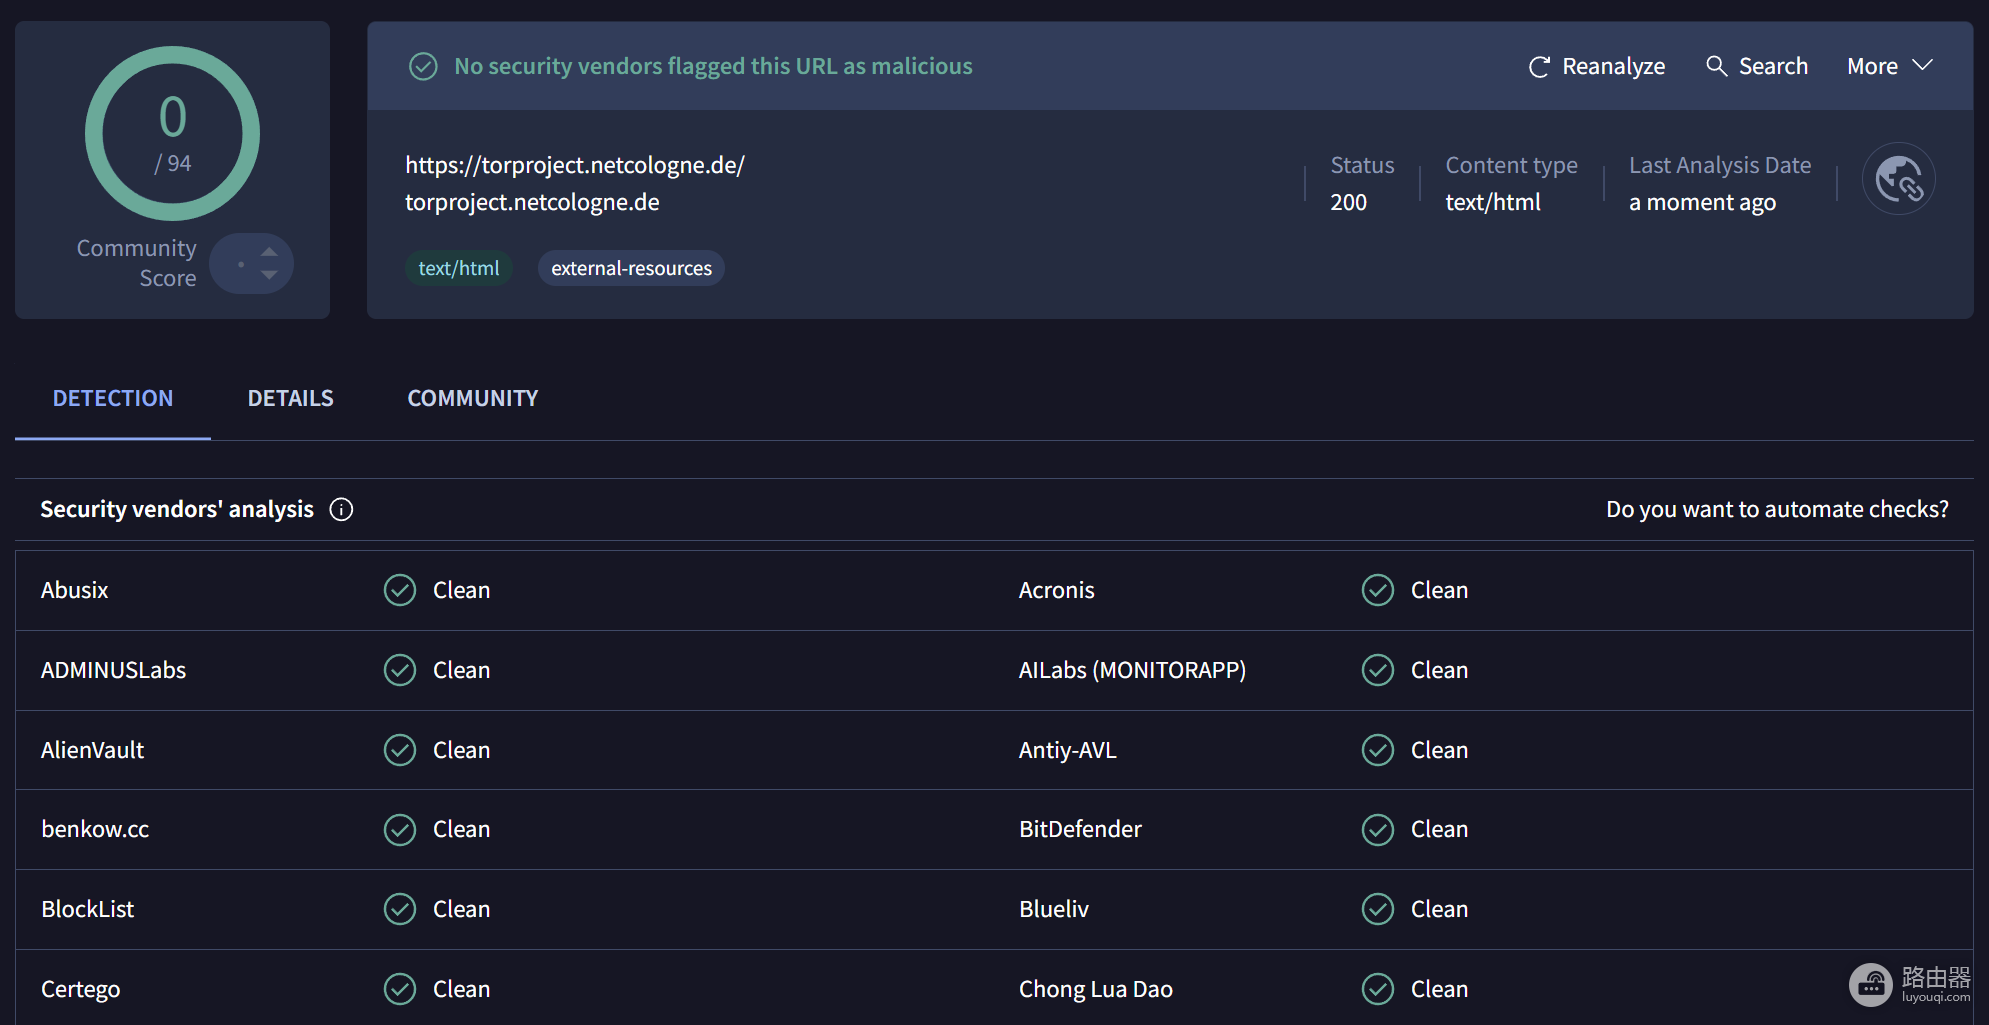Image resolution: width=1989 pixels, height=1025 pixels.
Task: Click the Chong Lua Dao clean check icon
Action: tap(1378, 989)
